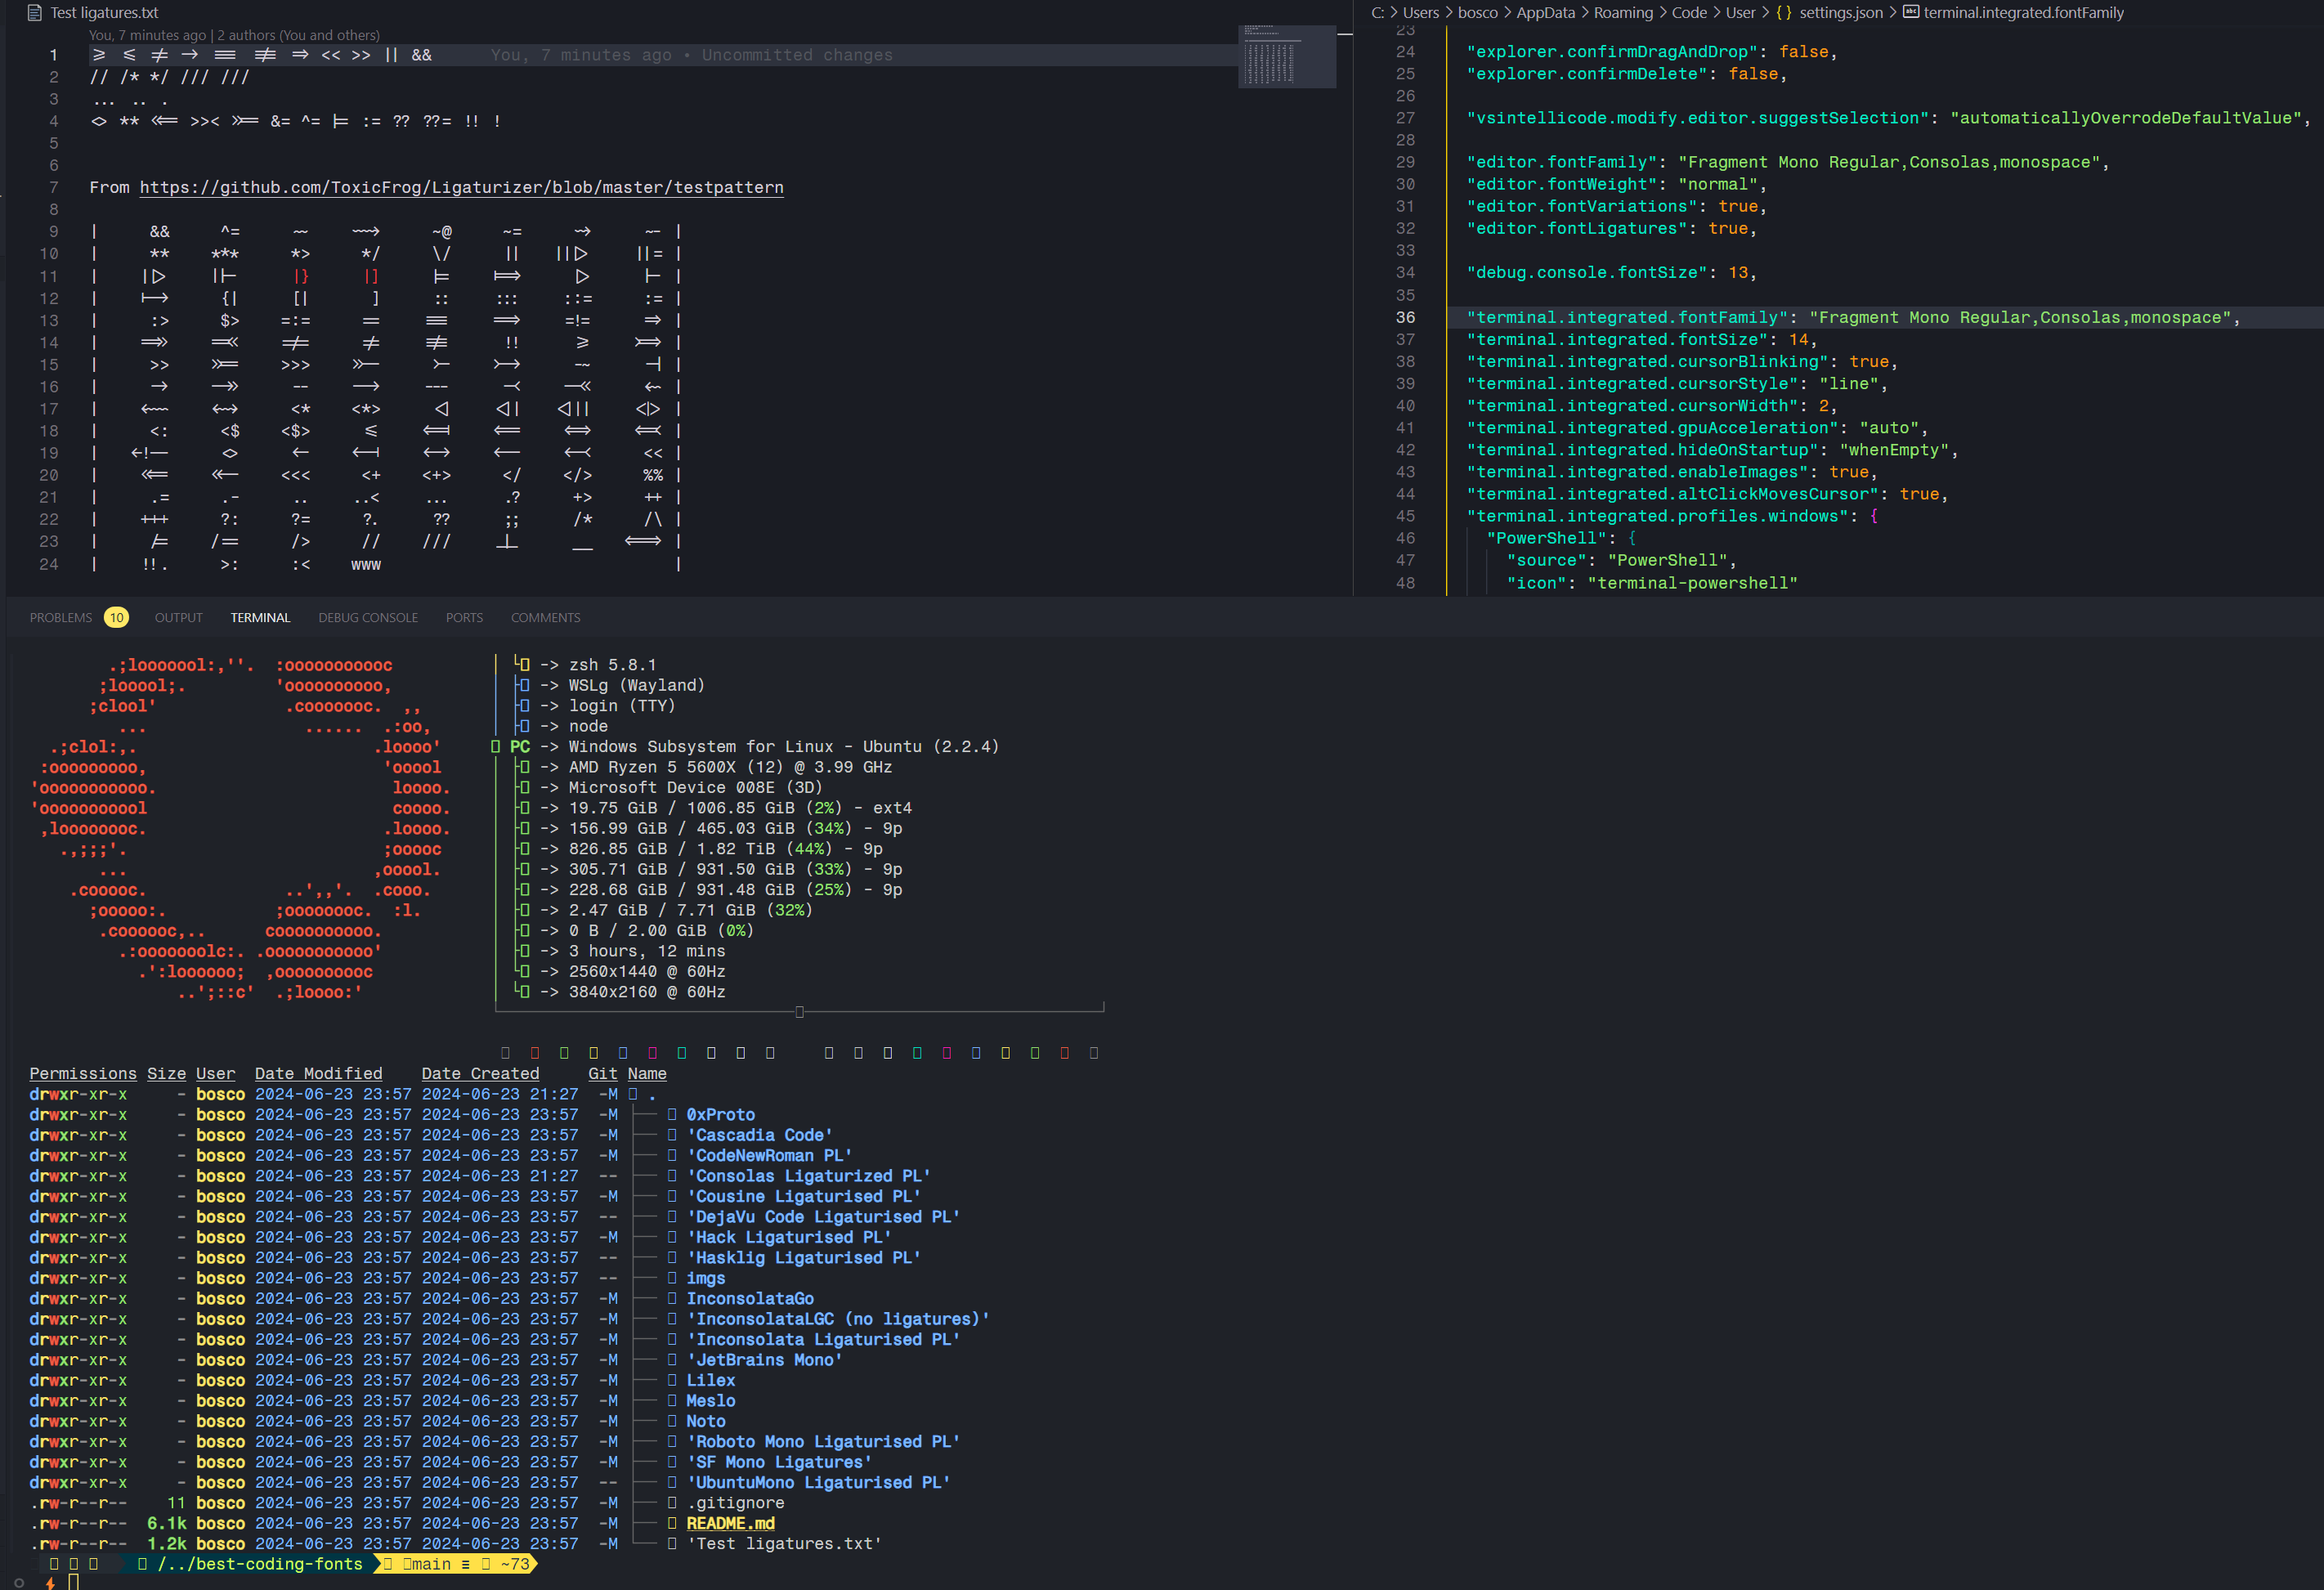Expand the settings.json breadcrumb
The image size is (2324, 1590).
(x=1840, y=13)
